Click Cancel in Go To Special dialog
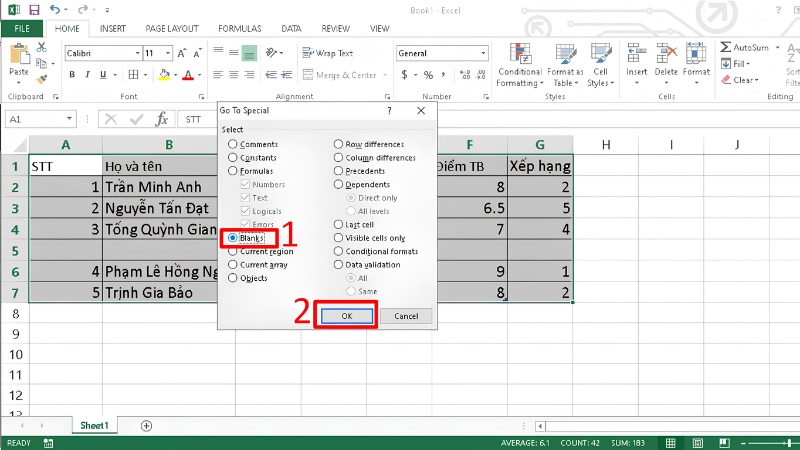The width and height of the screenshot is (800, 450). tap(406, 316)
